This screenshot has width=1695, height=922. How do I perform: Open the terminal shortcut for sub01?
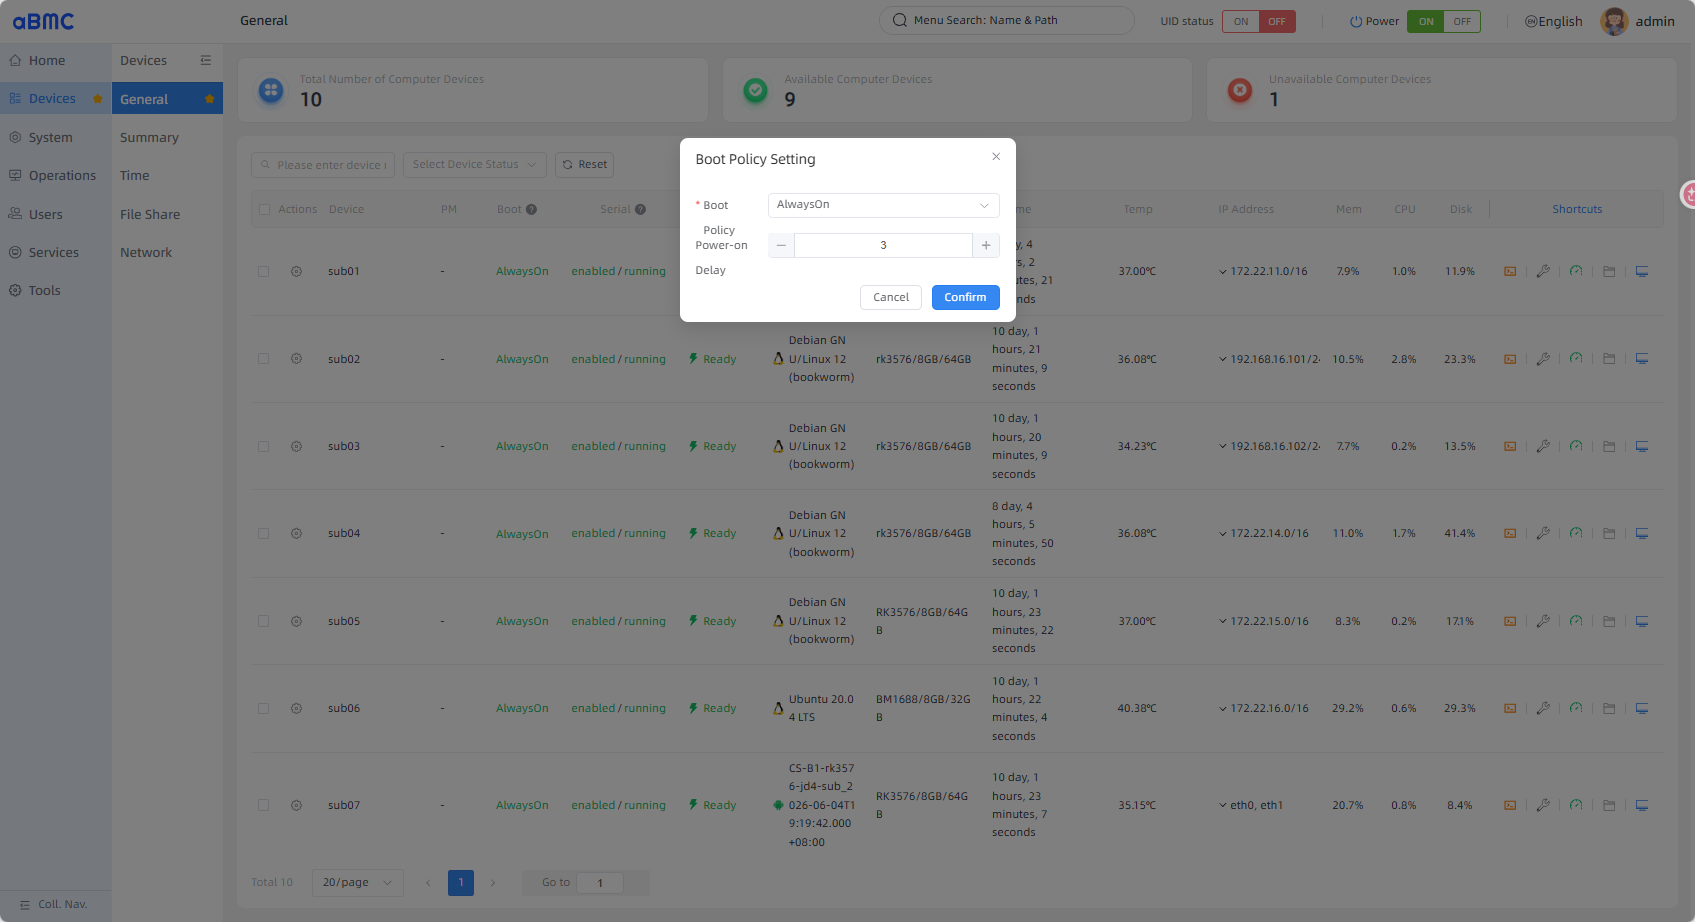point(1510,272)
